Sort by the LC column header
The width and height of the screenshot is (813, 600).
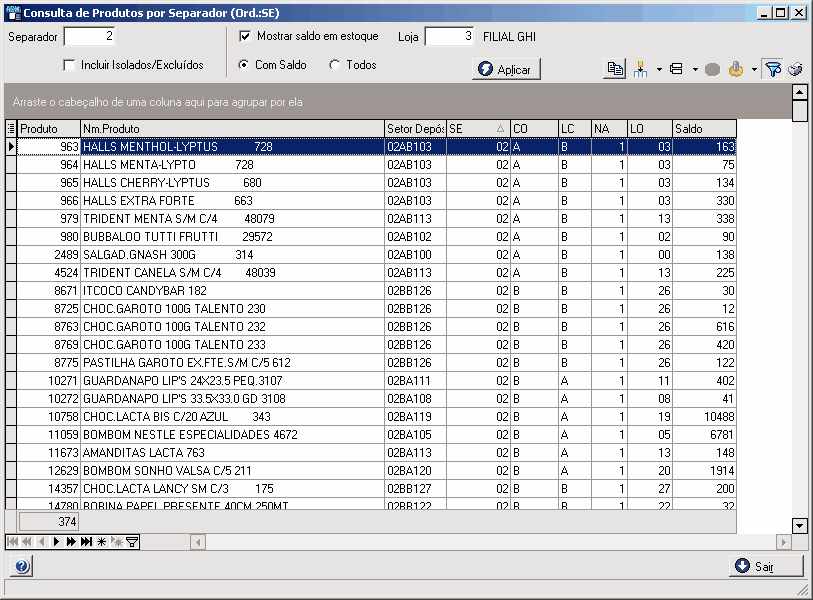(576, 129)
